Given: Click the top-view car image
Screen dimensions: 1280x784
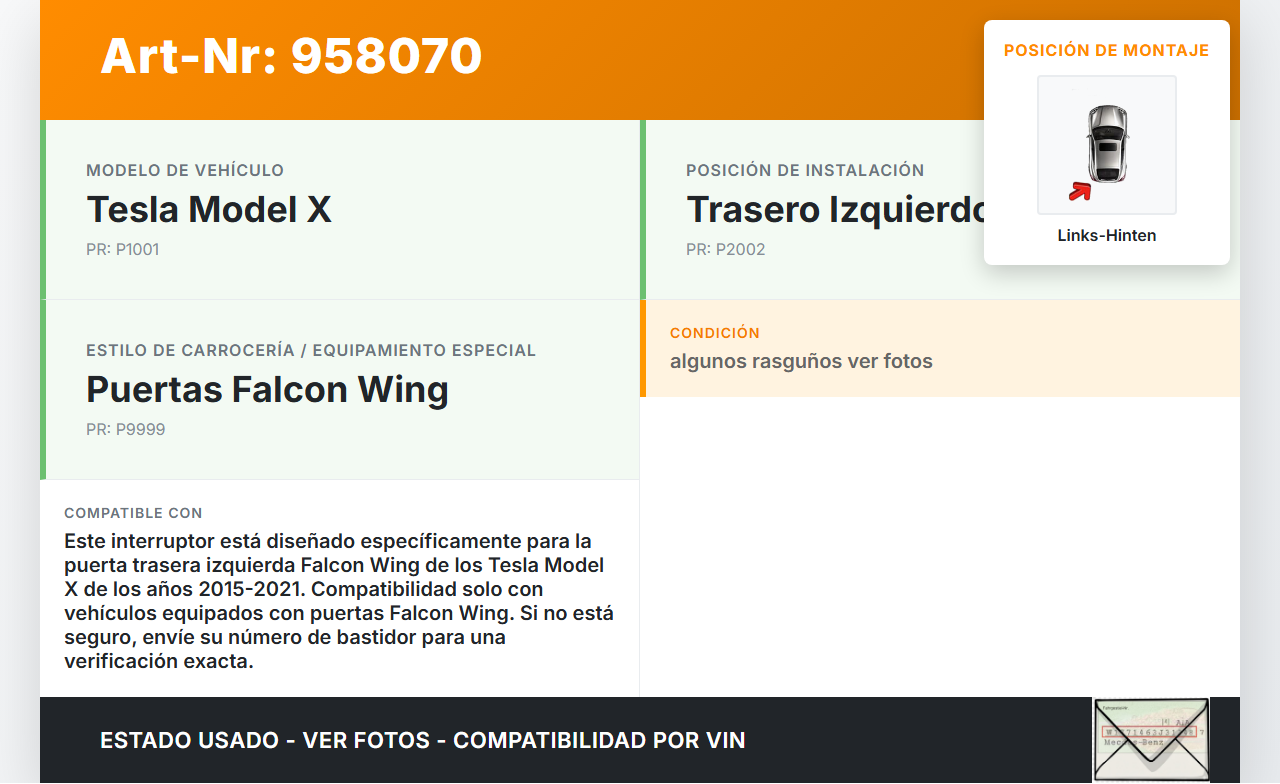Looking at the screenshot, I should click(1107, 145).
